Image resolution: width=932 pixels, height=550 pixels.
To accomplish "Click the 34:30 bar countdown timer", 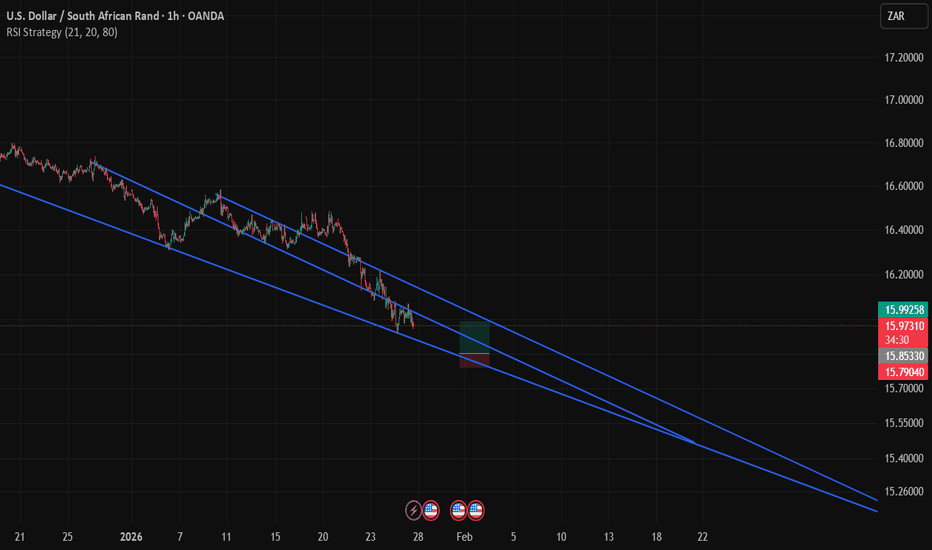I will click(896, 340).
